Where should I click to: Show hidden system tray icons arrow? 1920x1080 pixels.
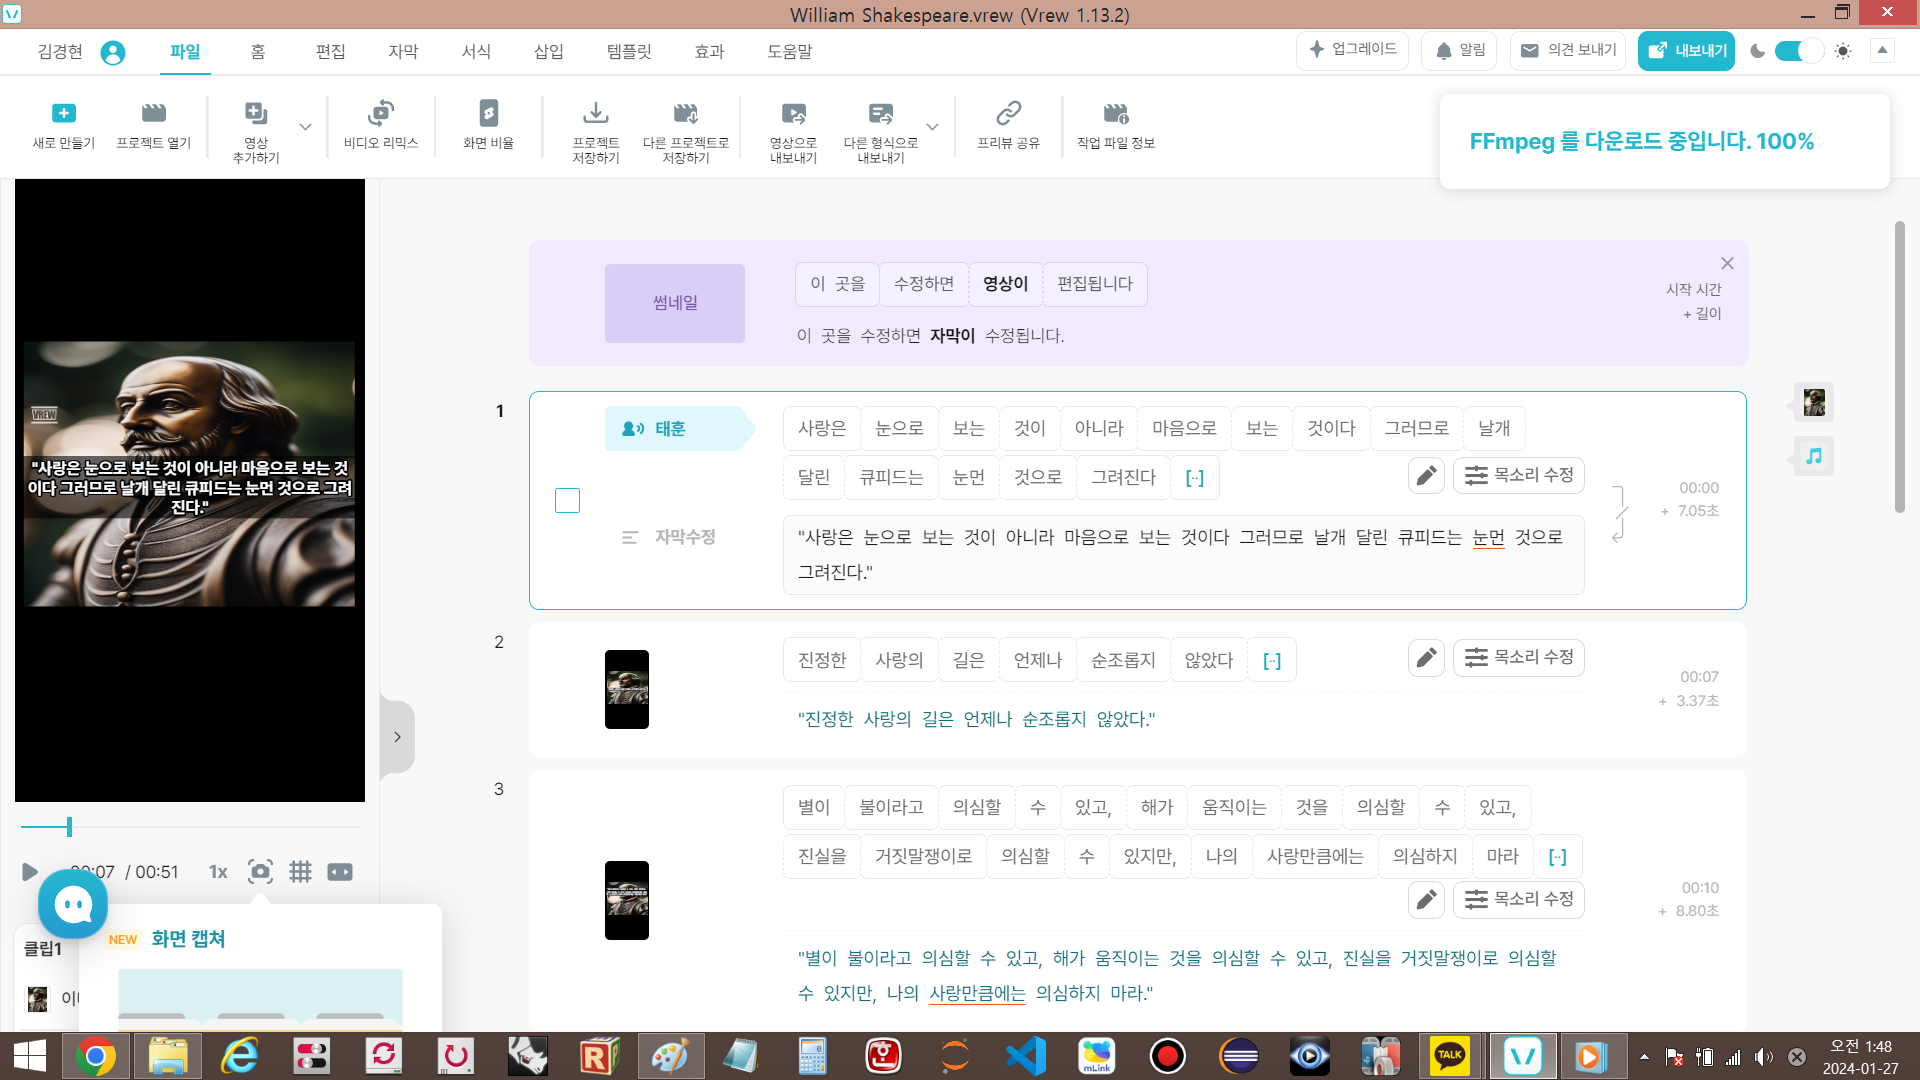tap(1644, 1056)
